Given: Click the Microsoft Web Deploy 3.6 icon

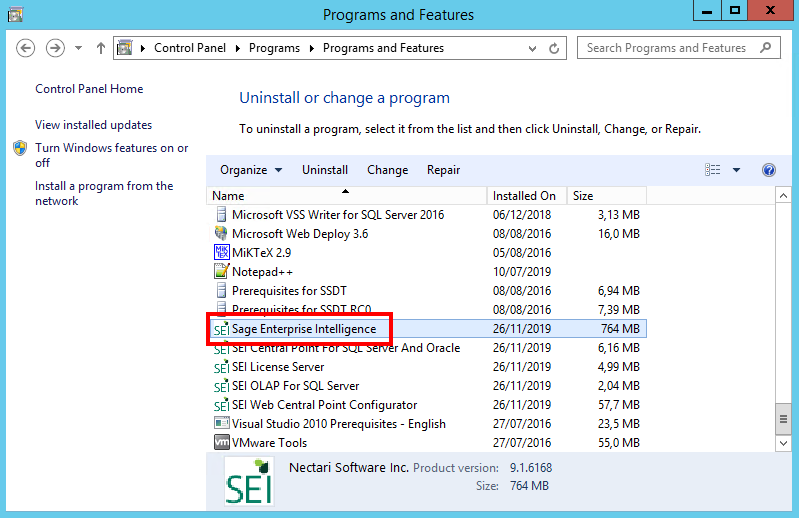Looking at the screenshot, I should (222, 234).
